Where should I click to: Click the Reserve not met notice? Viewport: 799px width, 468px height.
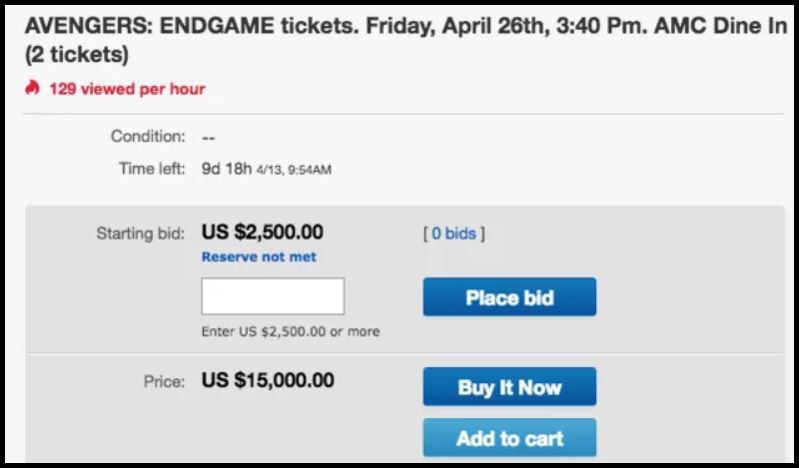coord(259,257)
